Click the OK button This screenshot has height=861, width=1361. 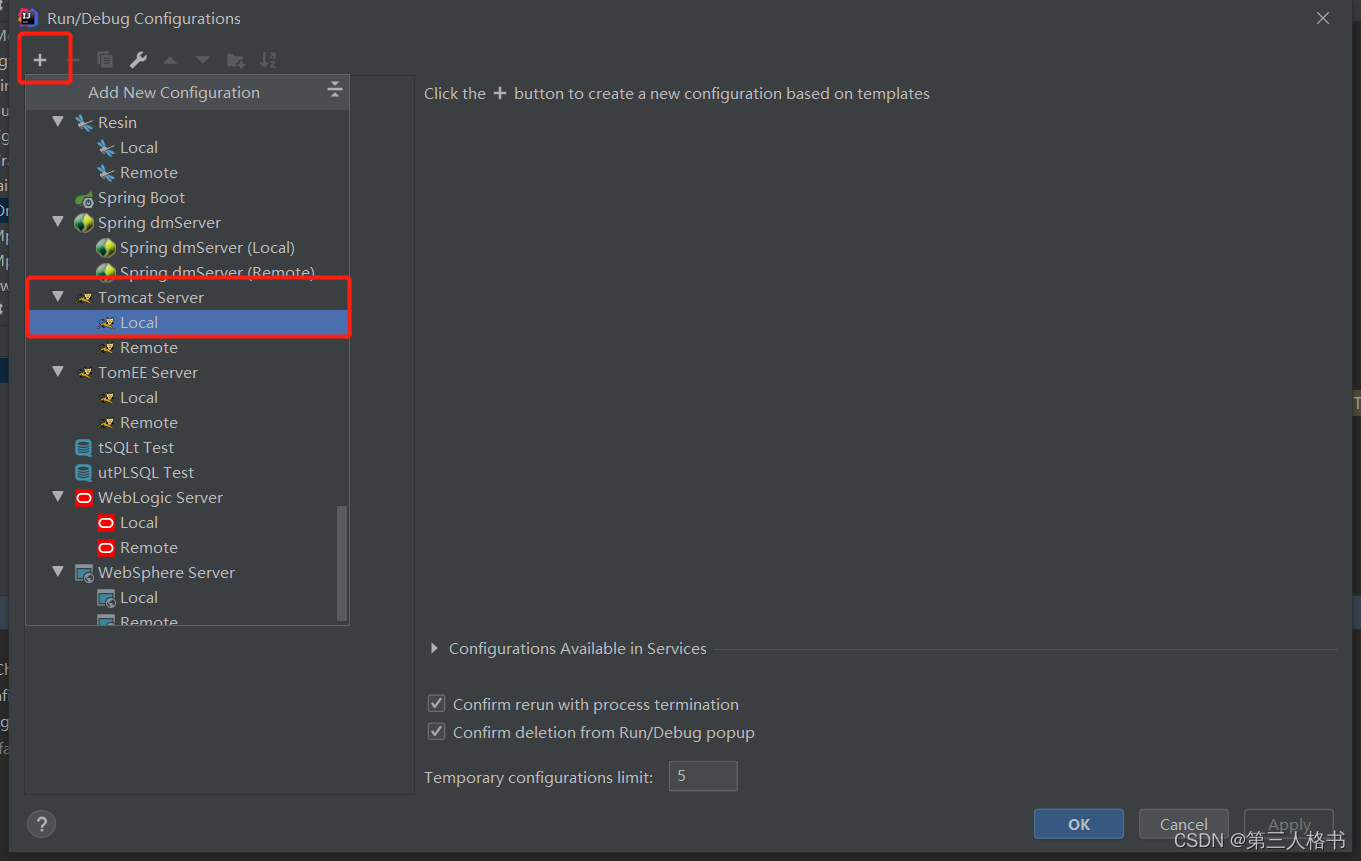[x=1079, y=824]
